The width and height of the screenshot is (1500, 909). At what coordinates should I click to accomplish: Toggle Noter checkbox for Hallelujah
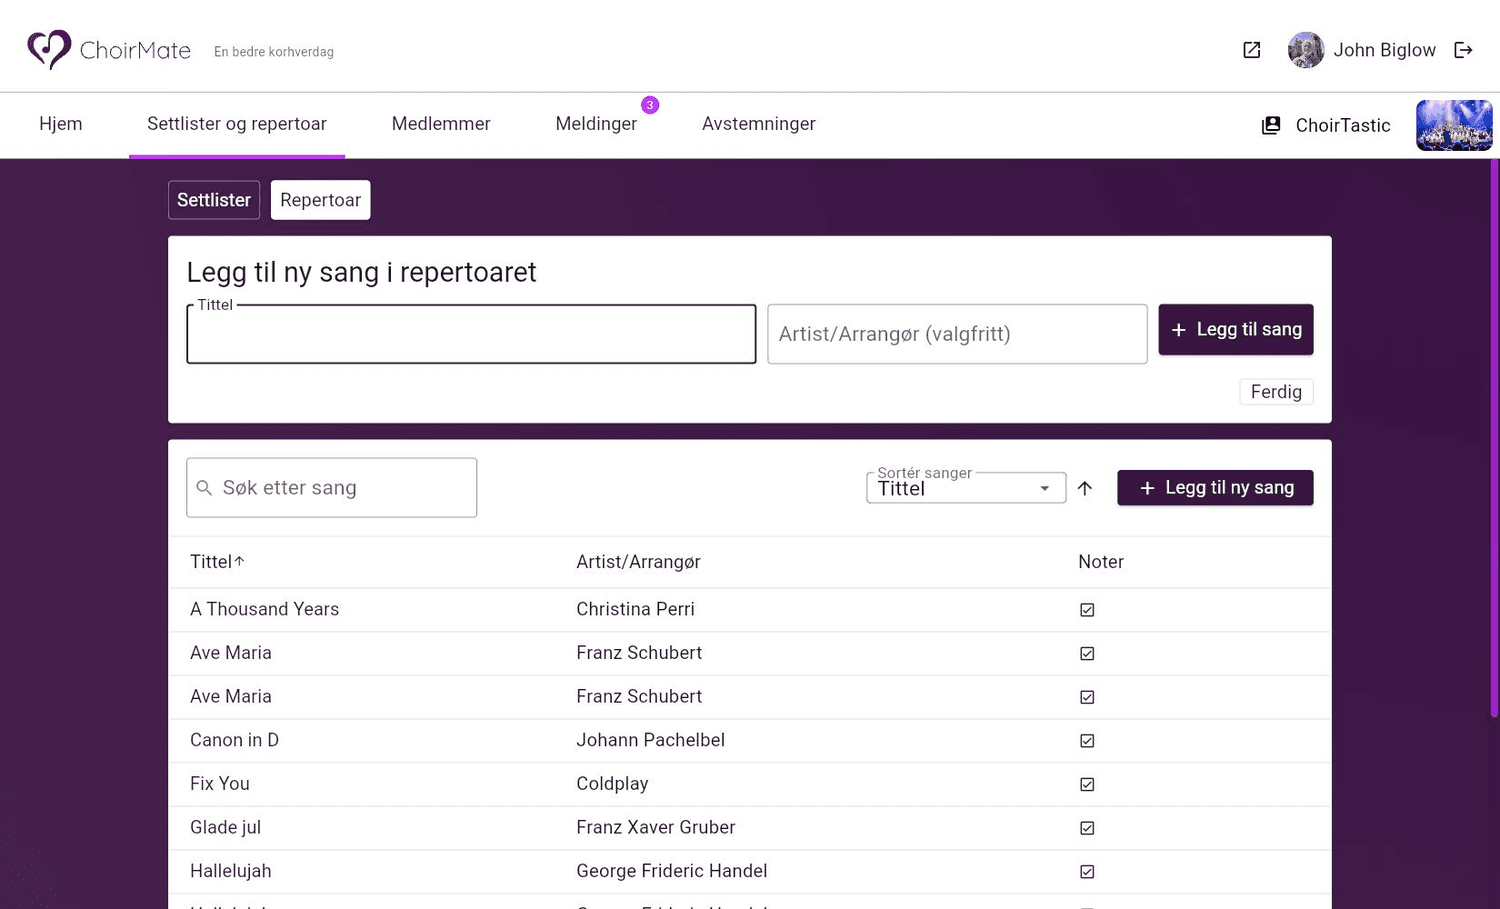click(1087, 872)
